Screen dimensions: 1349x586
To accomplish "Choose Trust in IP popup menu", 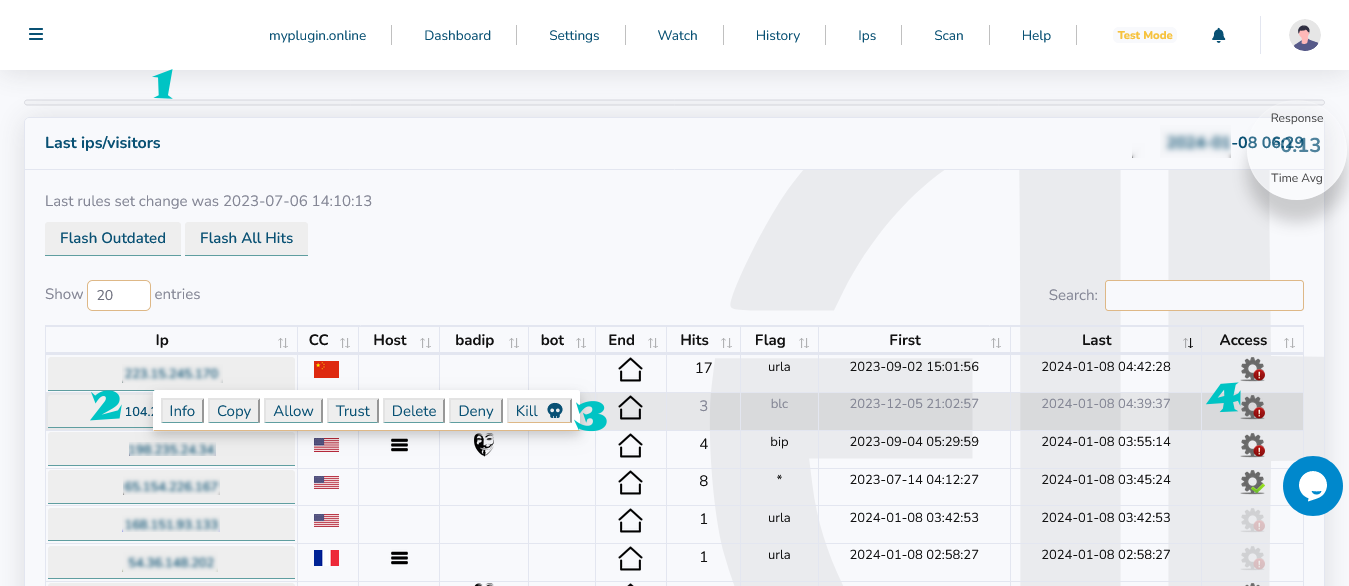I will 353,411.
